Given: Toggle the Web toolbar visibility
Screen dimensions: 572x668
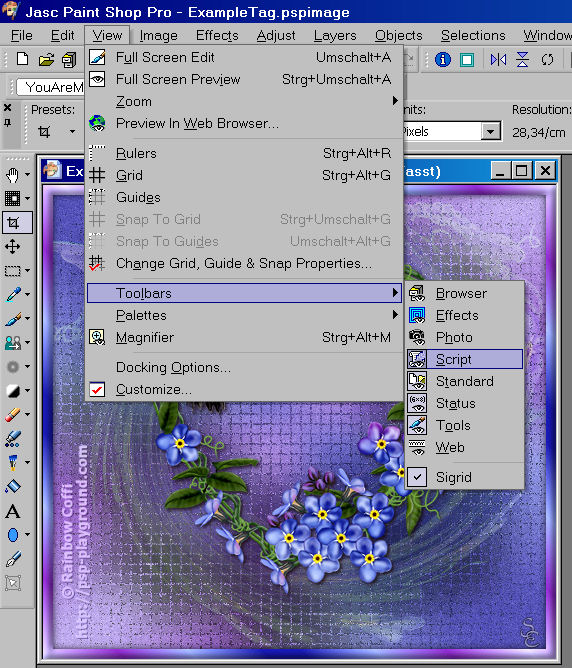Looking at the screenshot, I should 464,448.
